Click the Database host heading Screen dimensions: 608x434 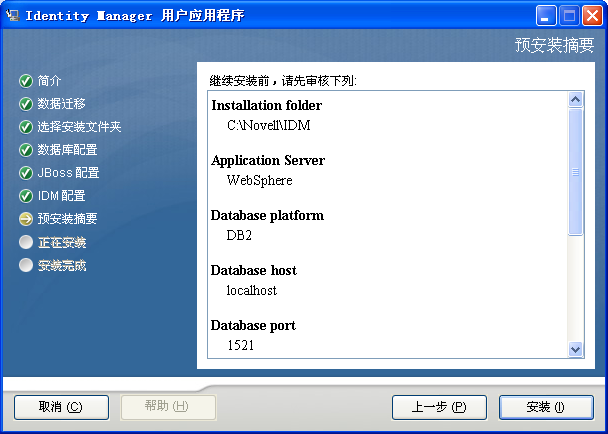254,270
